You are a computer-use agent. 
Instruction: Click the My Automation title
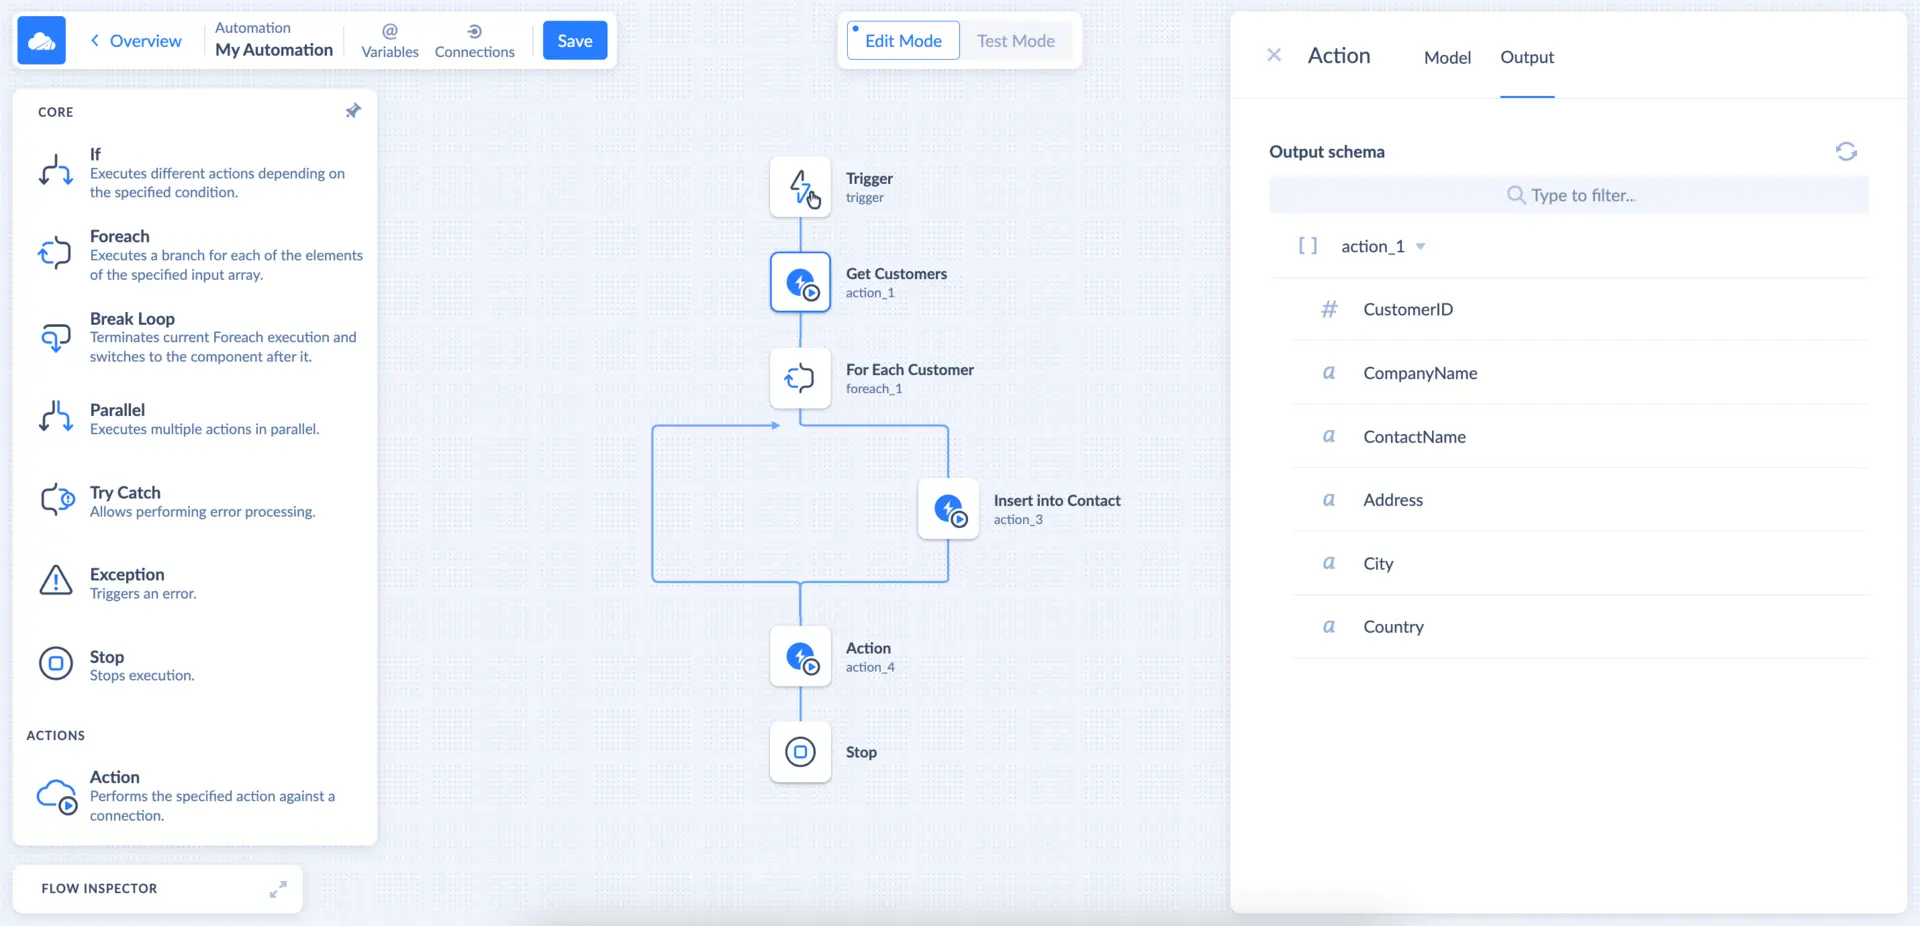pyautogui.click(x=274, y=50)
